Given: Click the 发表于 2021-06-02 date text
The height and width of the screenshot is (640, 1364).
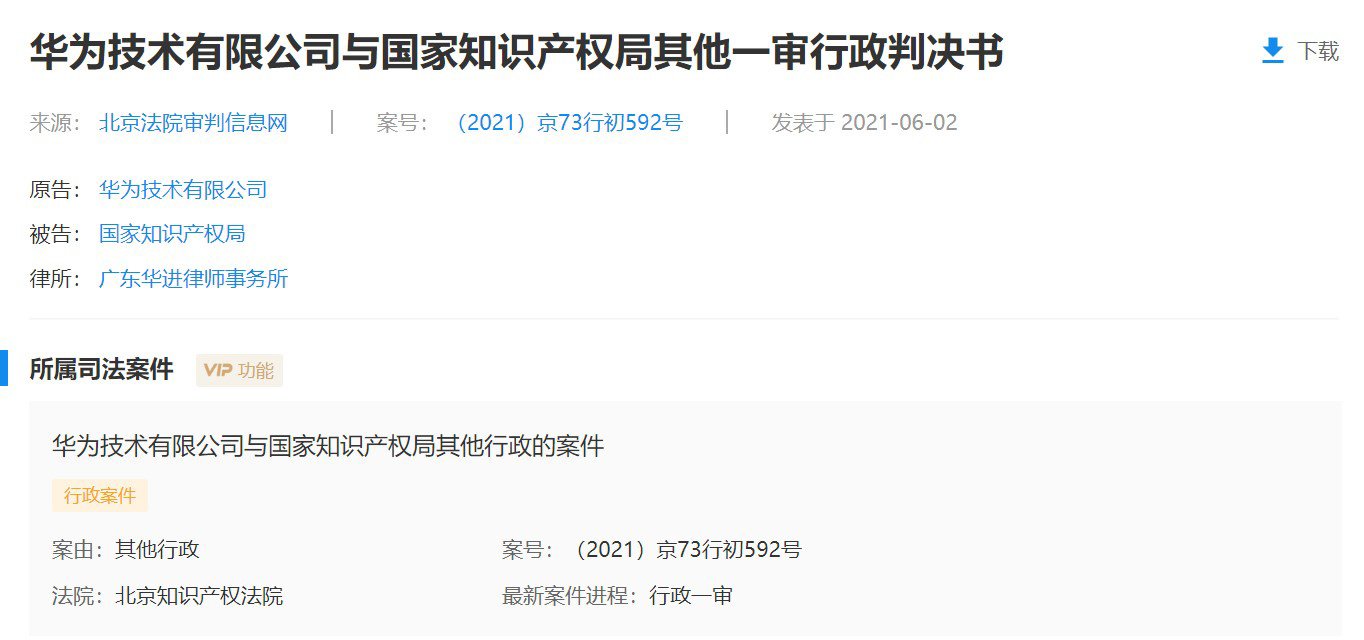Looking at the screenshot, I should coord(864,123).
